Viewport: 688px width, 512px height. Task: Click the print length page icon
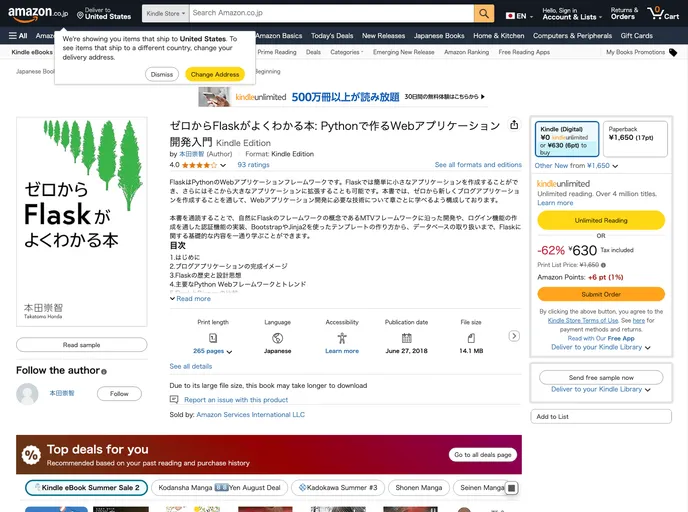(213, 338)
